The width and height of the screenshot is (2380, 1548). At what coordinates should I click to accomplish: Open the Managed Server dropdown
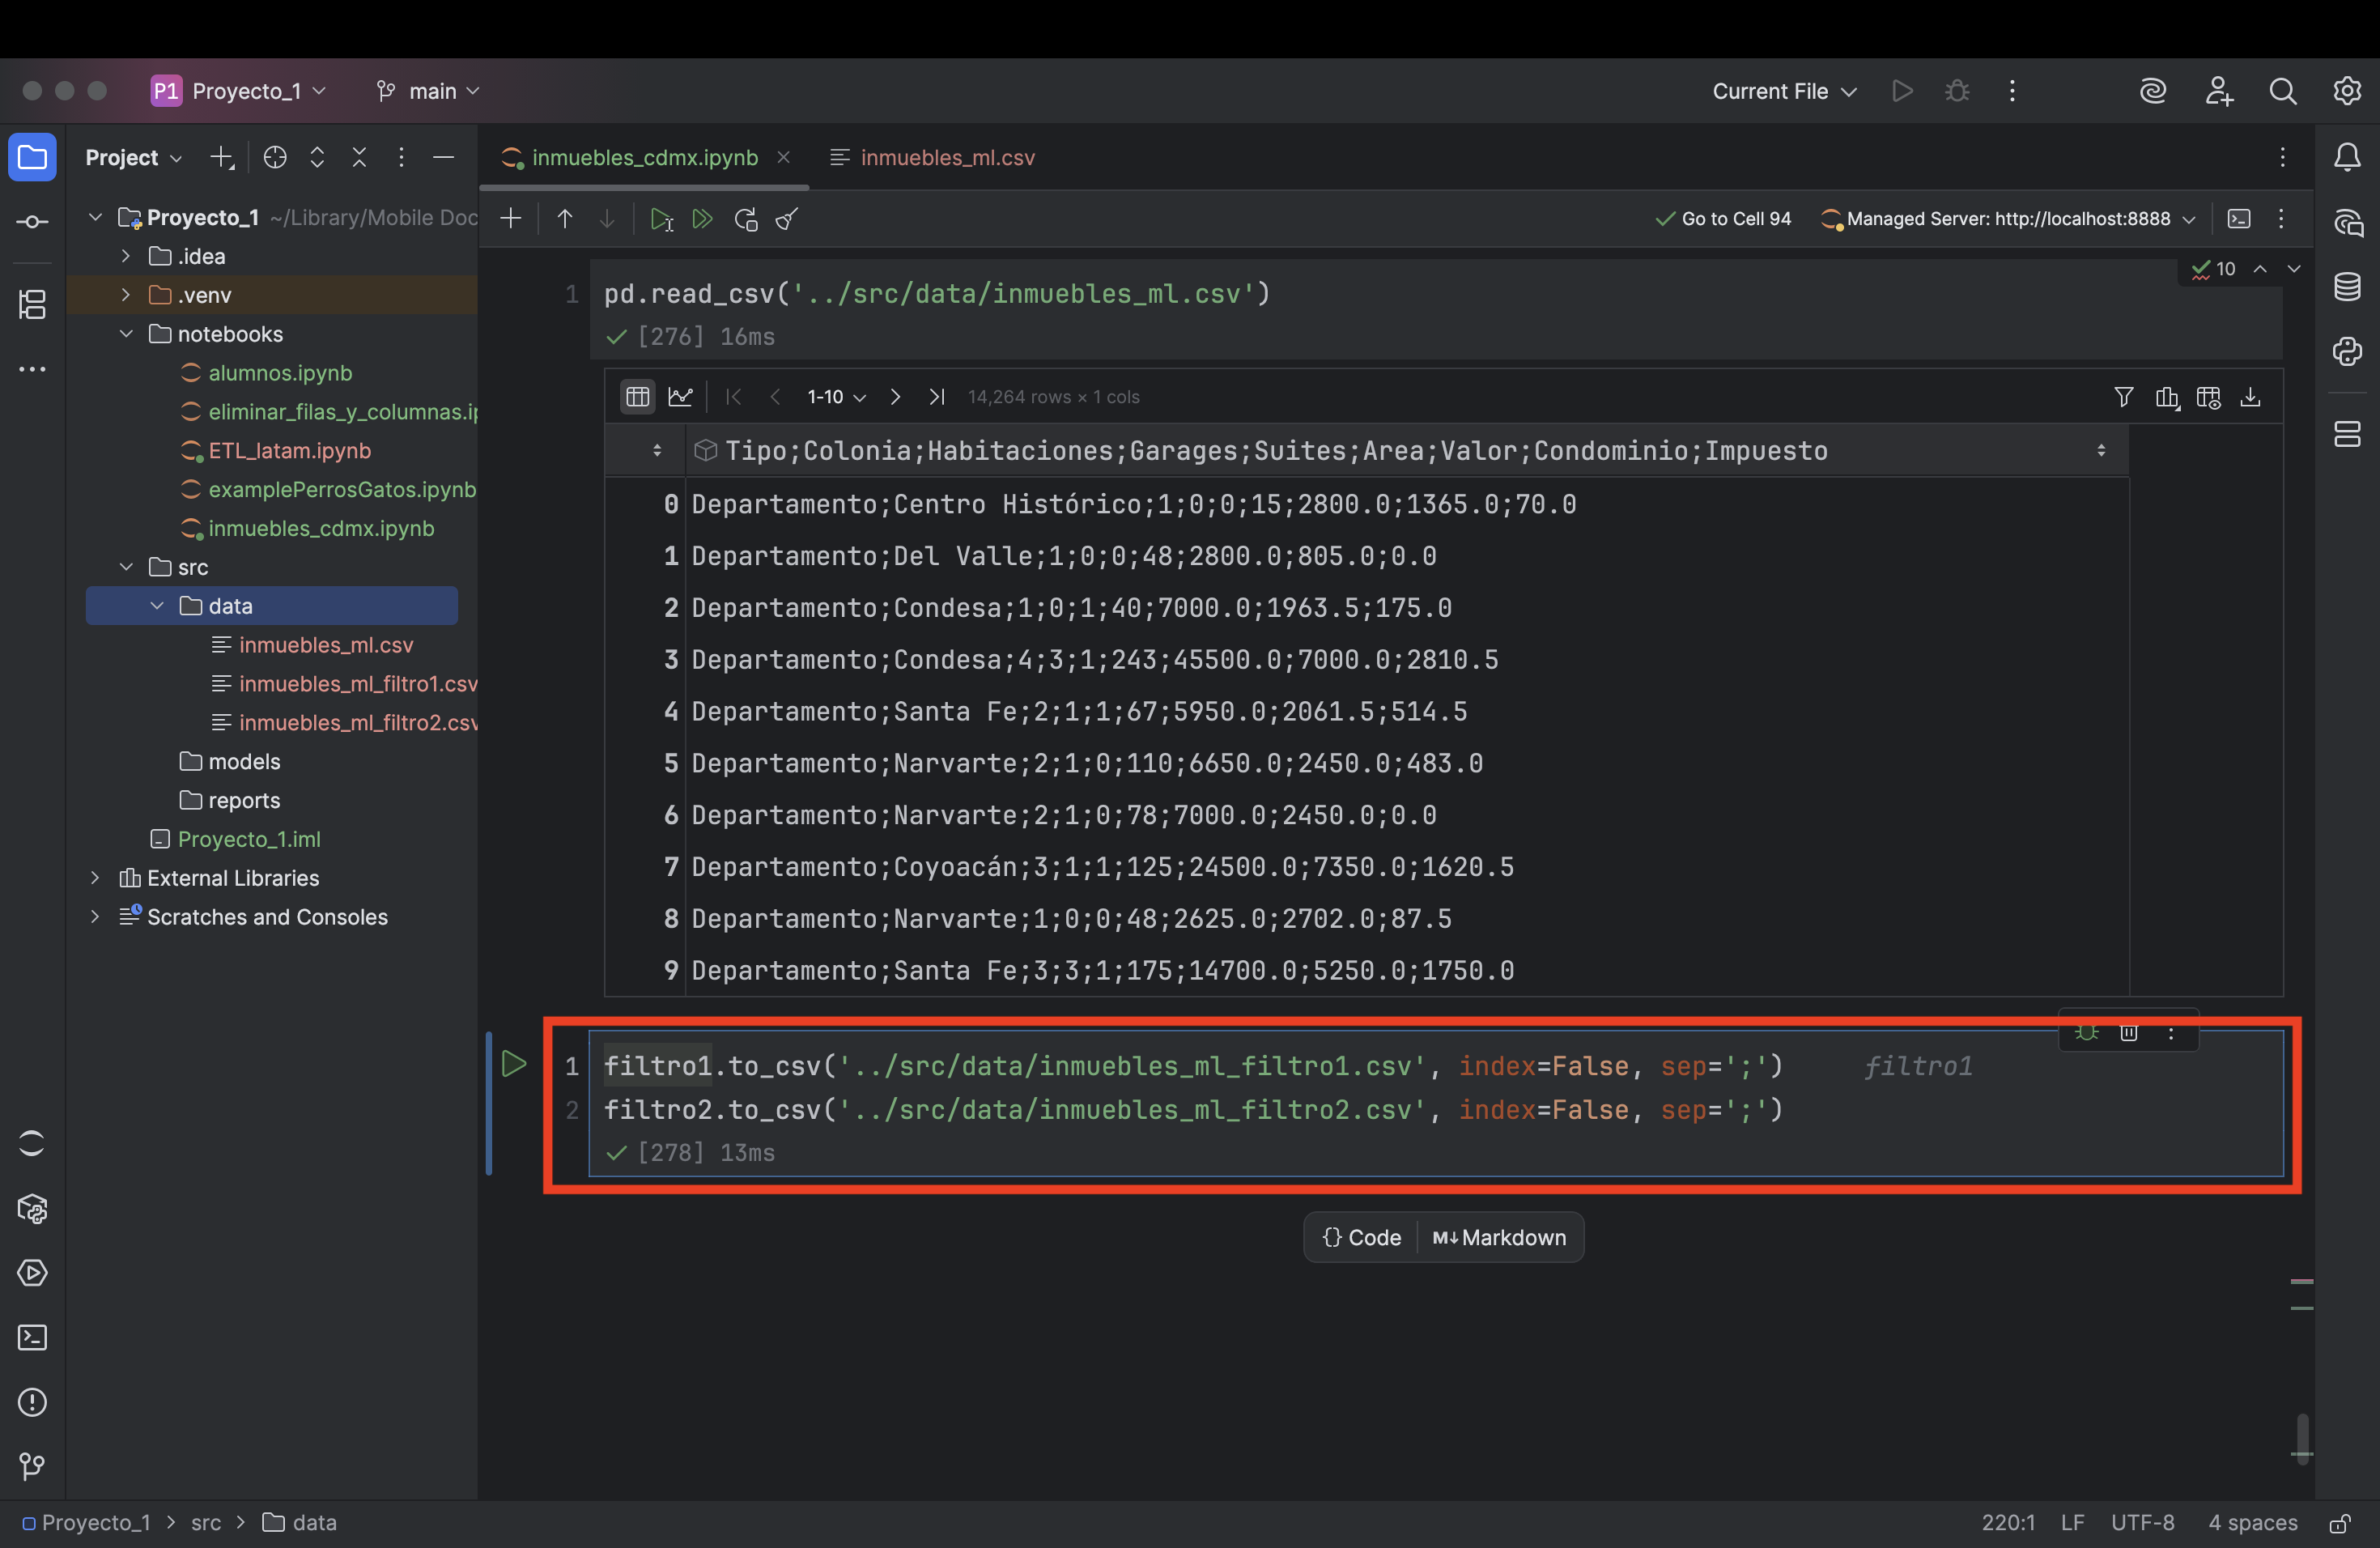click(2009, 219)
